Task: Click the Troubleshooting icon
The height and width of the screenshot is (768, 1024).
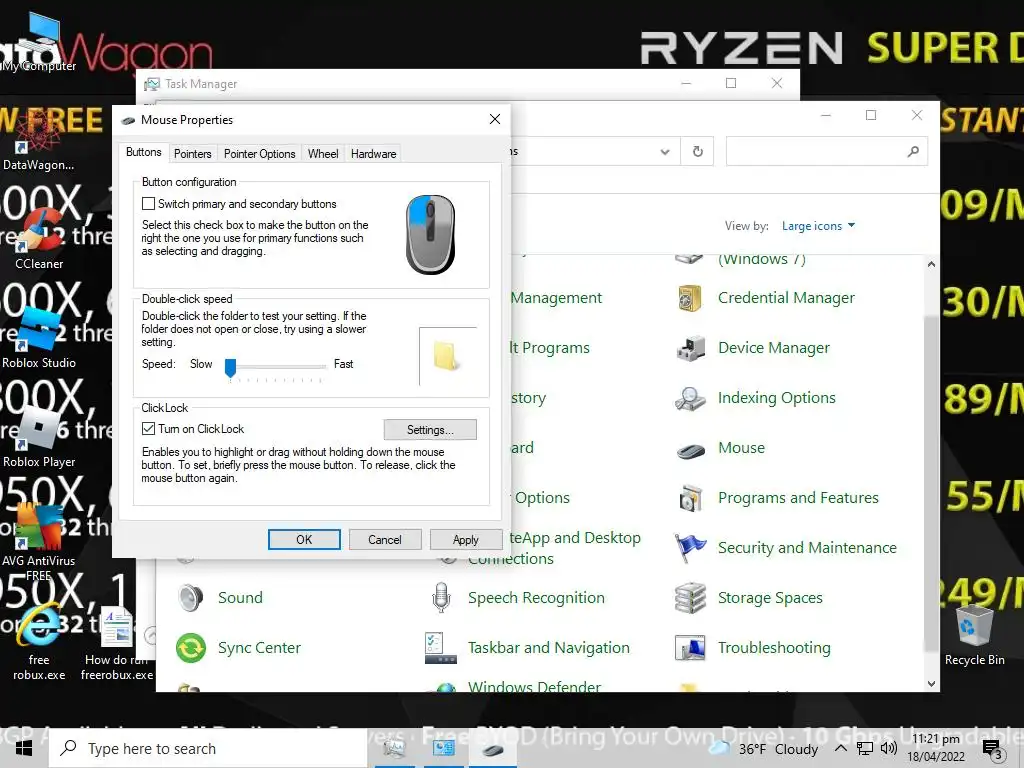Action: click(x=690, y=648)
